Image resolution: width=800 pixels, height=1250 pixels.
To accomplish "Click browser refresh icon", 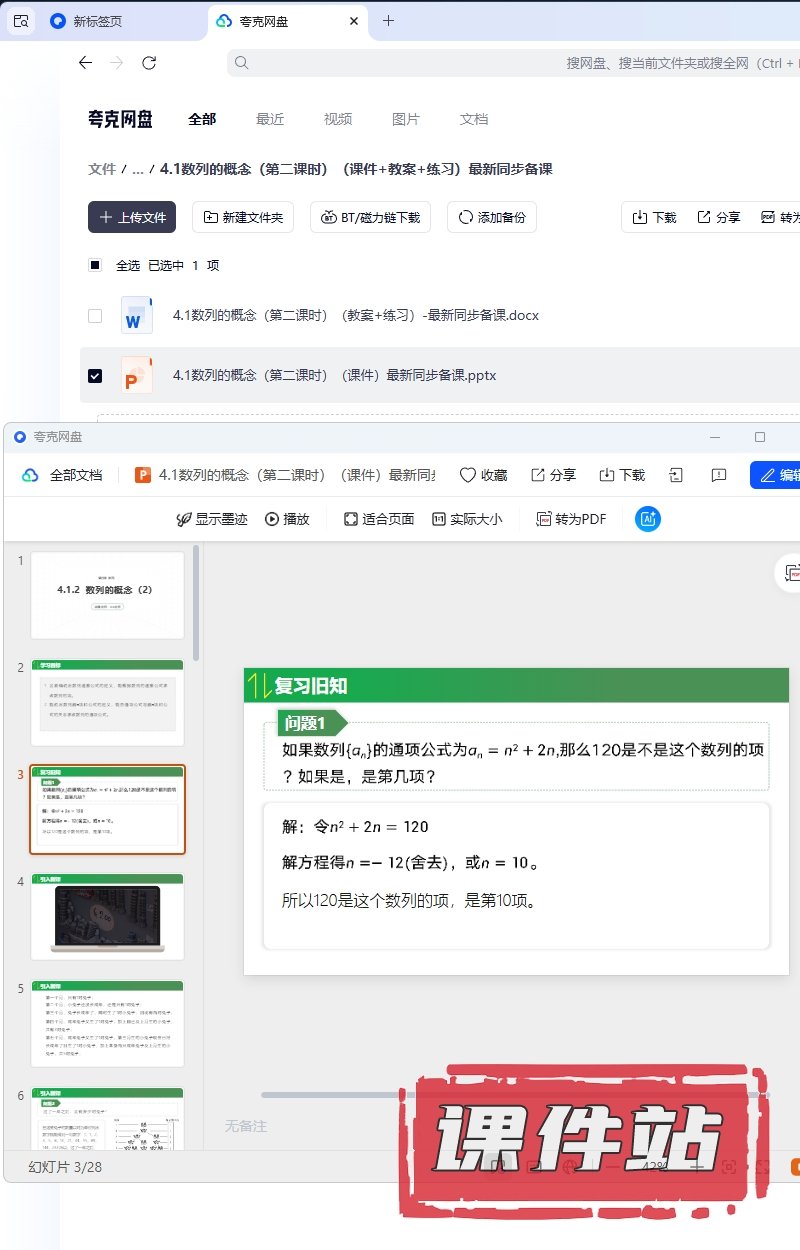I will 149,63.
